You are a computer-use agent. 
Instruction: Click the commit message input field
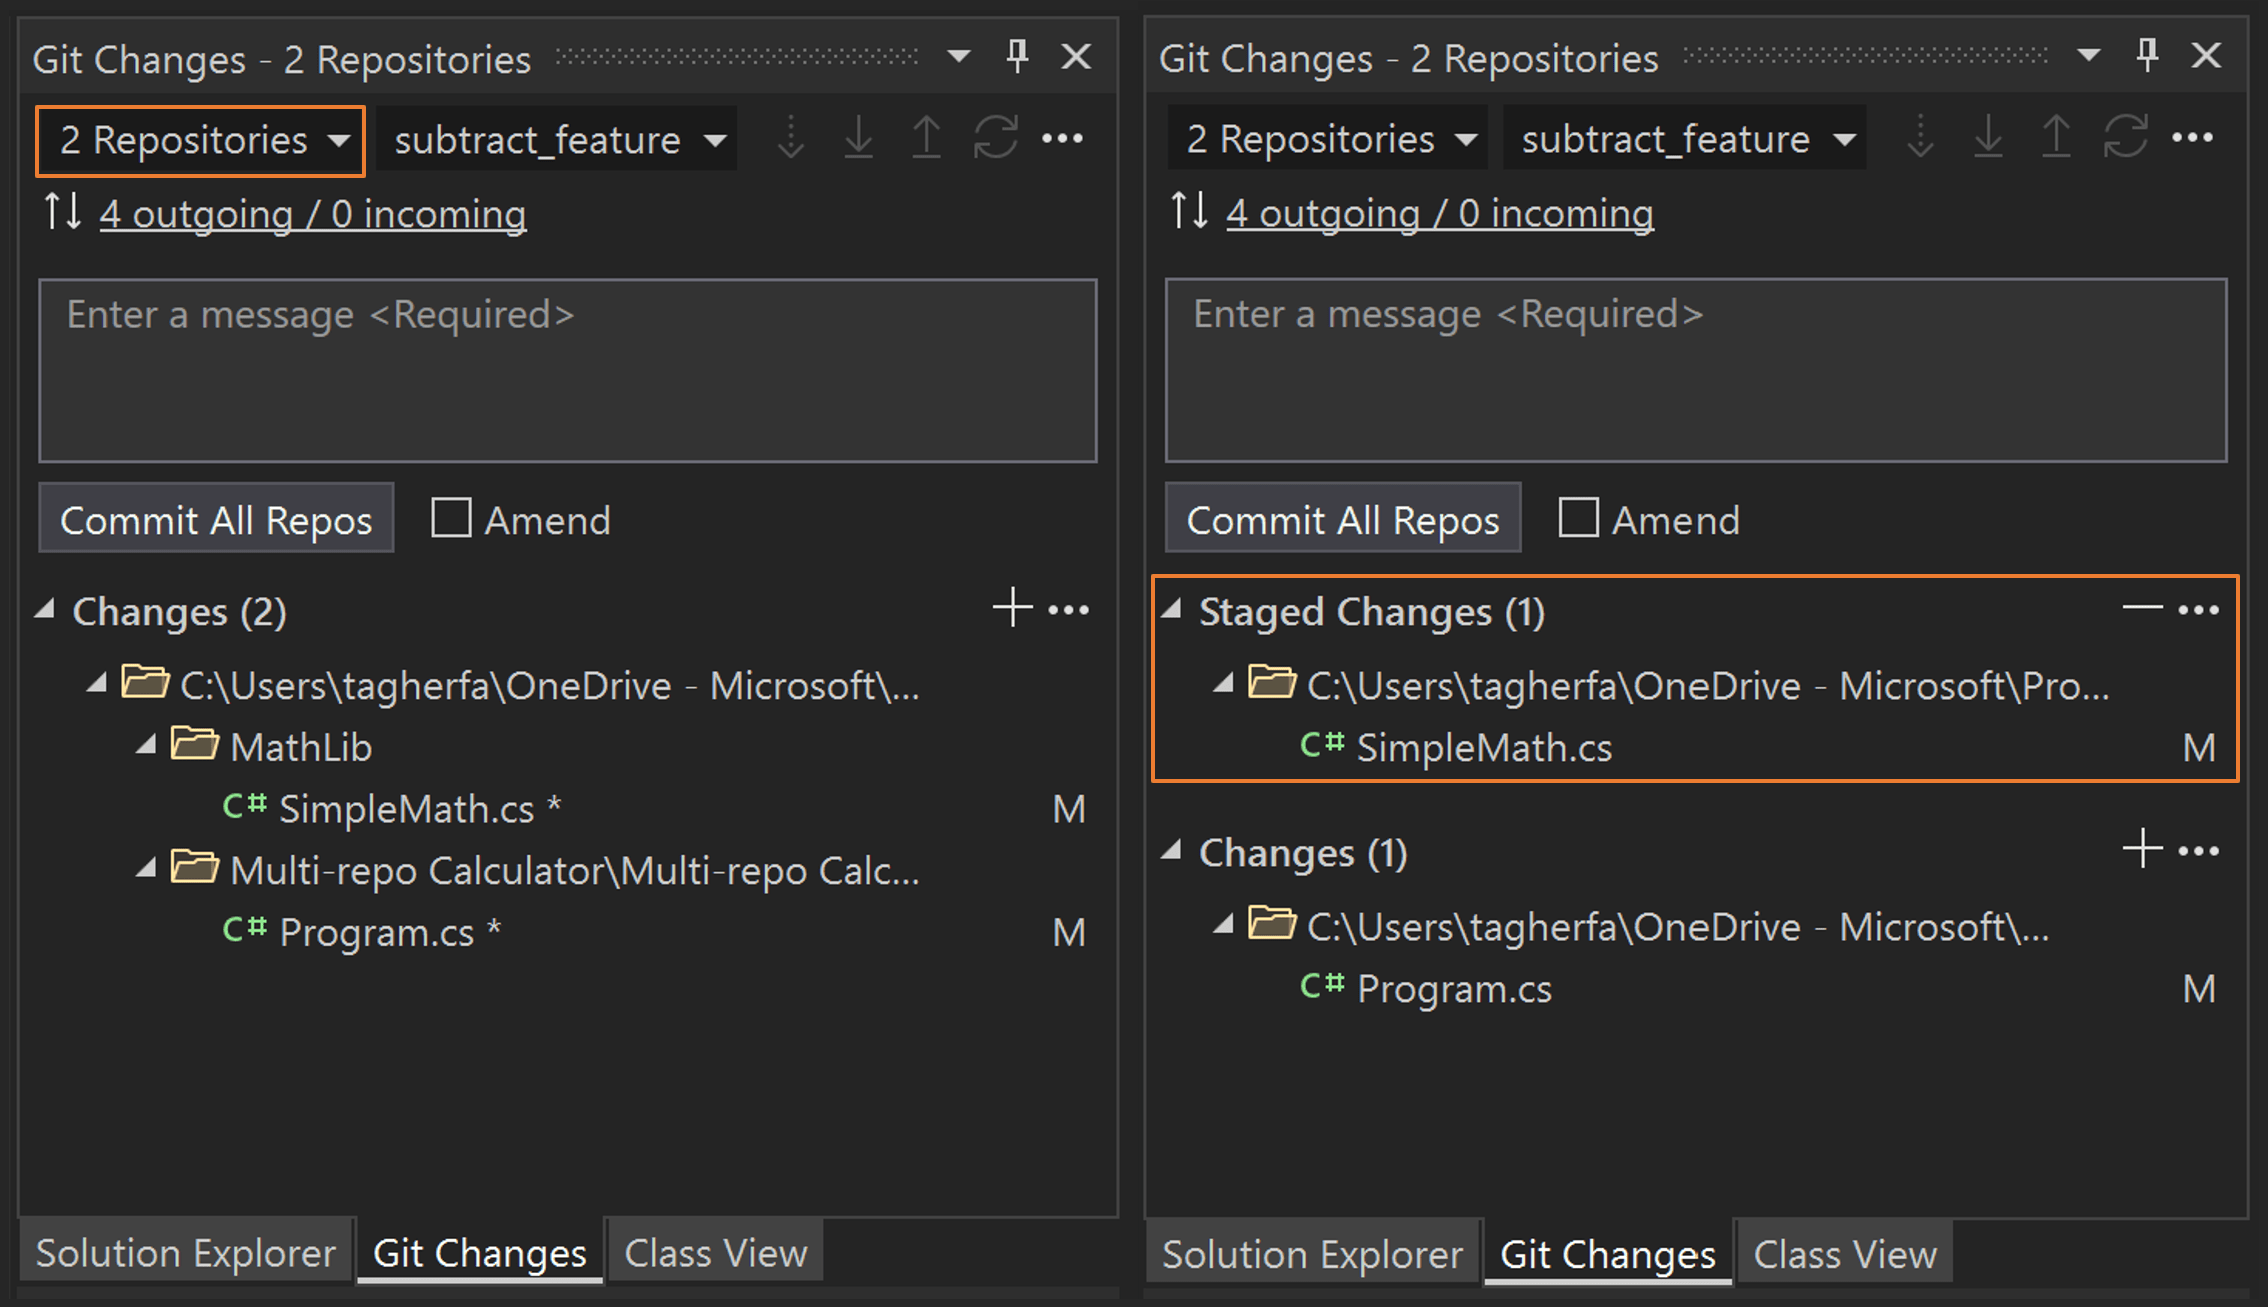[x=567, y=370]
